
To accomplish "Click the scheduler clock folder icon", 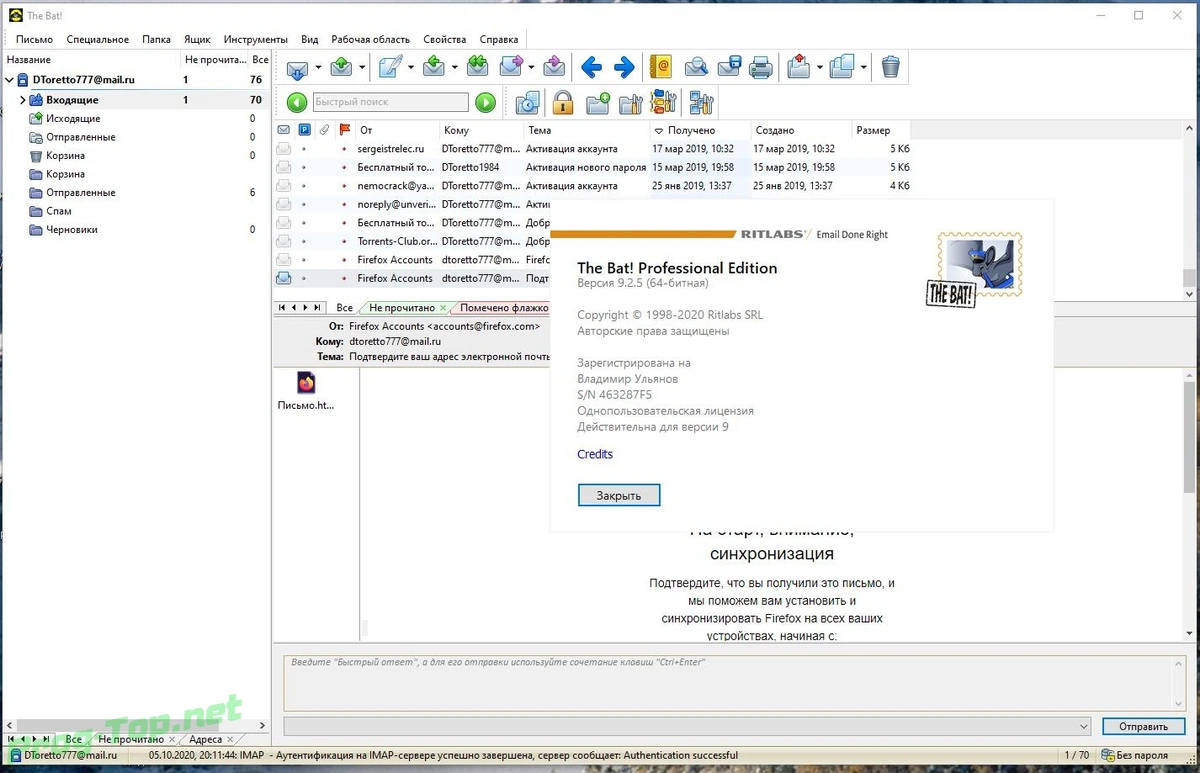I will pyautogui.click(x=528, y=102).
